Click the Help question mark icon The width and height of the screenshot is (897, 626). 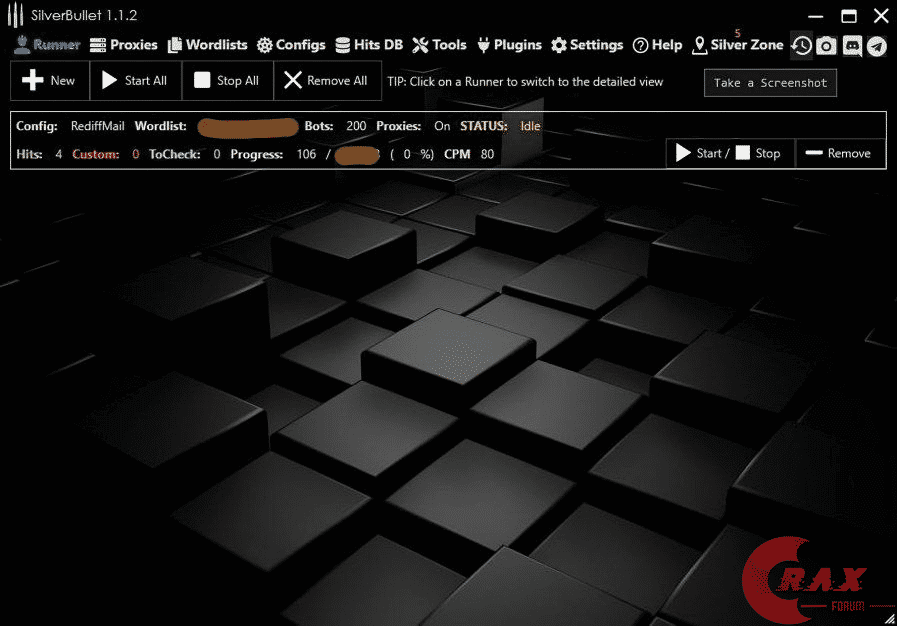click(x=641, y=46)
